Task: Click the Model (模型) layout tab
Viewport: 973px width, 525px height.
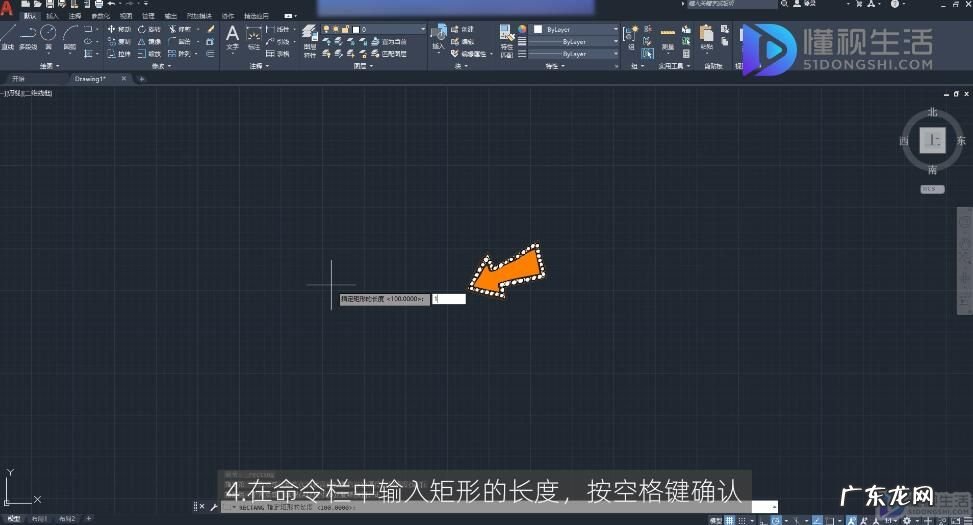Action: 13,518
